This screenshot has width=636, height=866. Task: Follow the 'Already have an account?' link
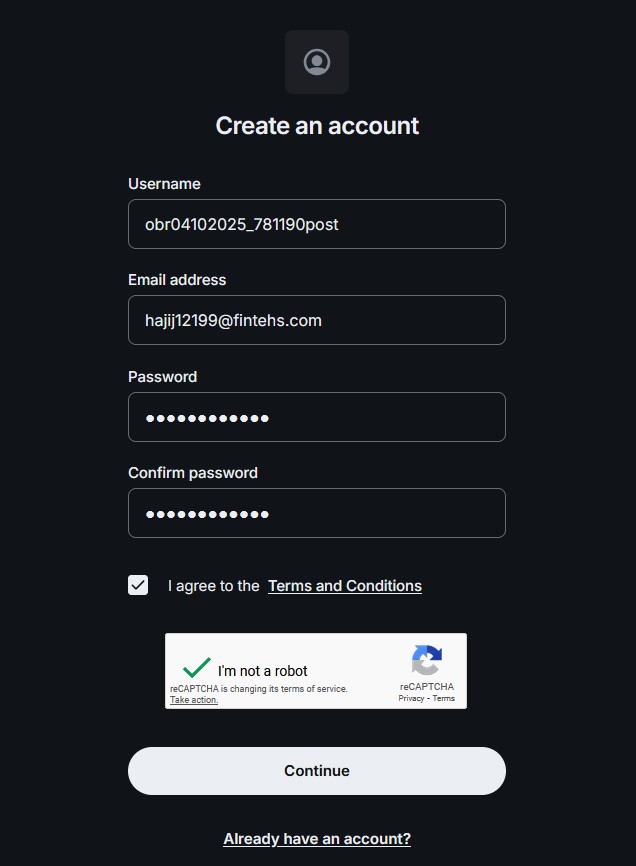[317, 839]
